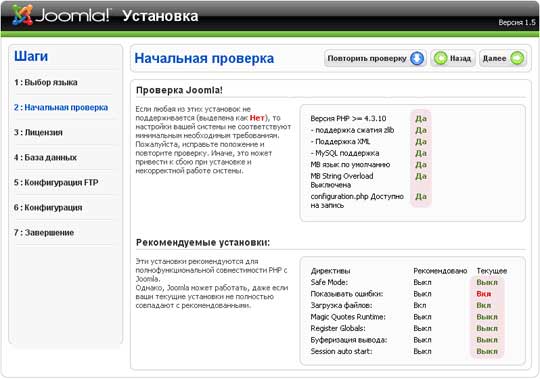Click the Поддержка XML row label
The height and width of the screenshot is (379, 540).
[340, 142]
